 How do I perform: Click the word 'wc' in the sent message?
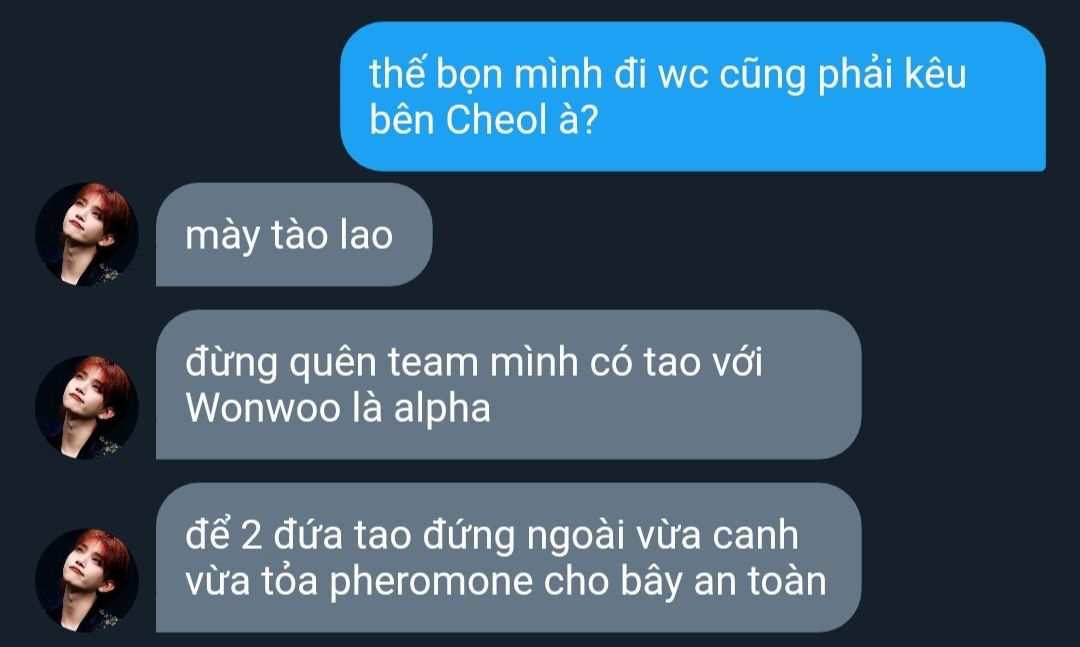coord(684,76)
